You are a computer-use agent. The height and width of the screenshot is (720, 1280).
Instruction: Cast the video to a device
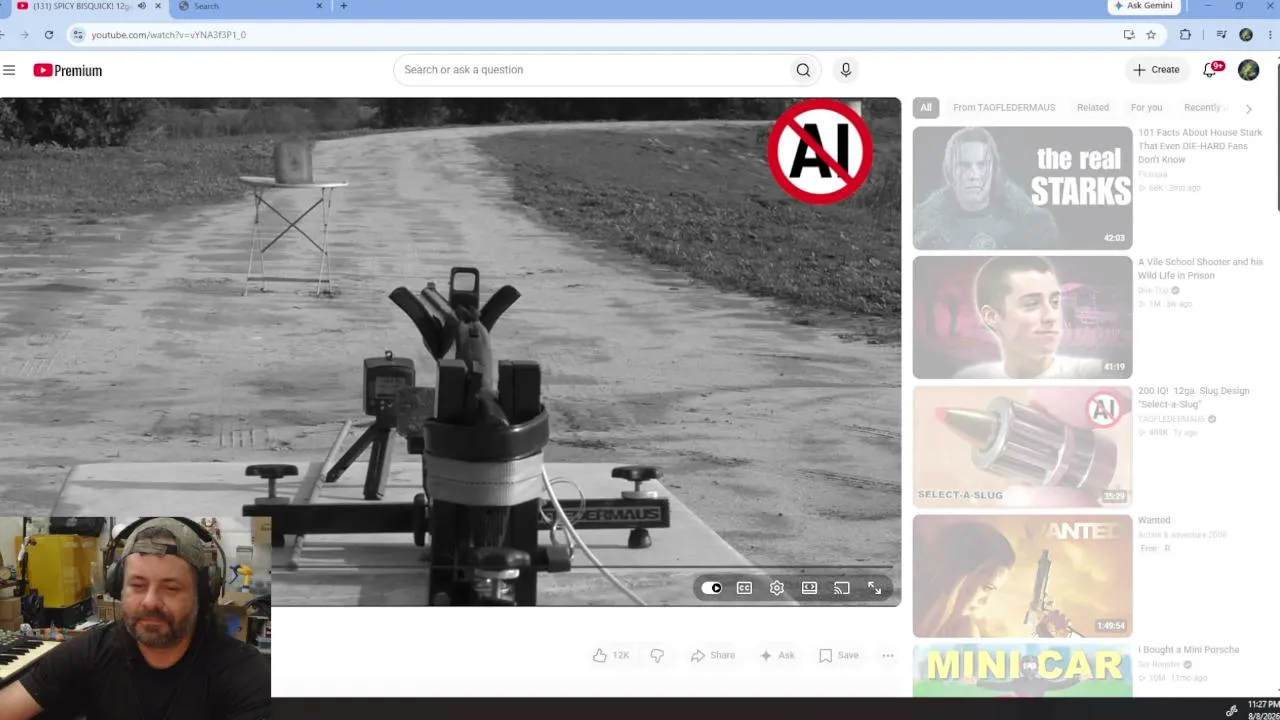842,588
